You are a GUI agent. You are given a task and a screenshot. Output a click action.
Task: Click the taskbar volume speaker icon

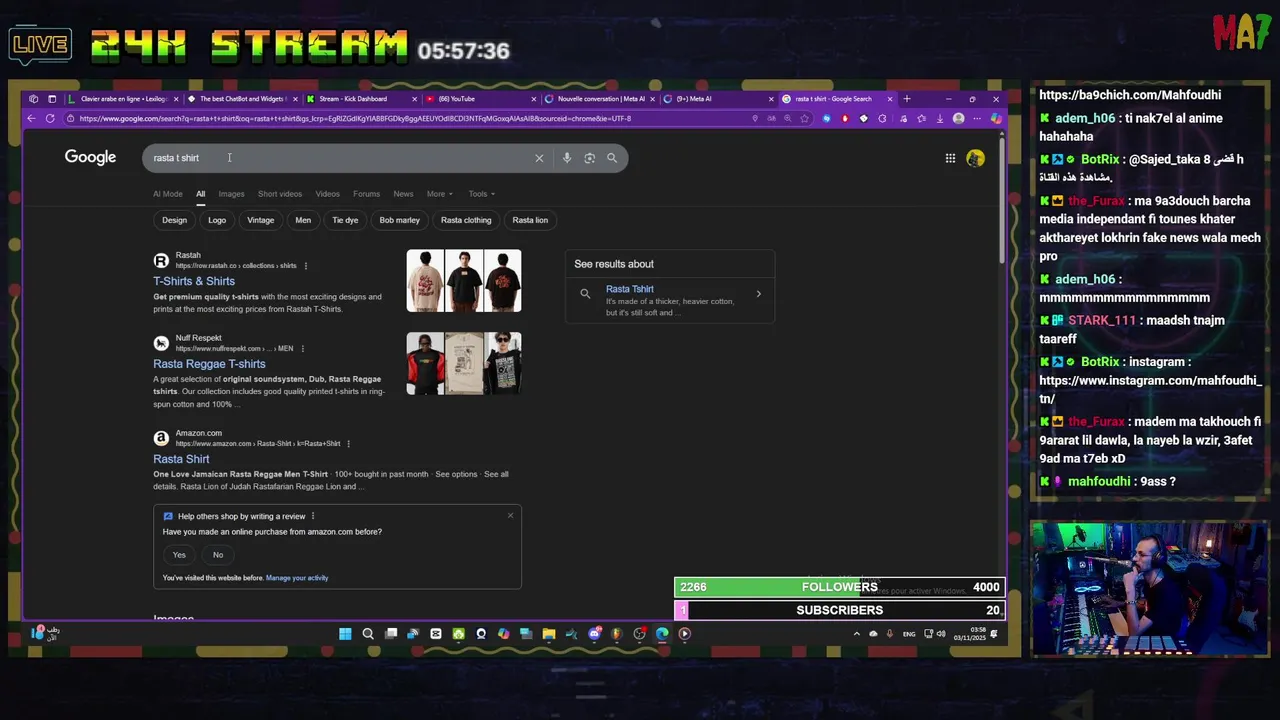point(941,633)
